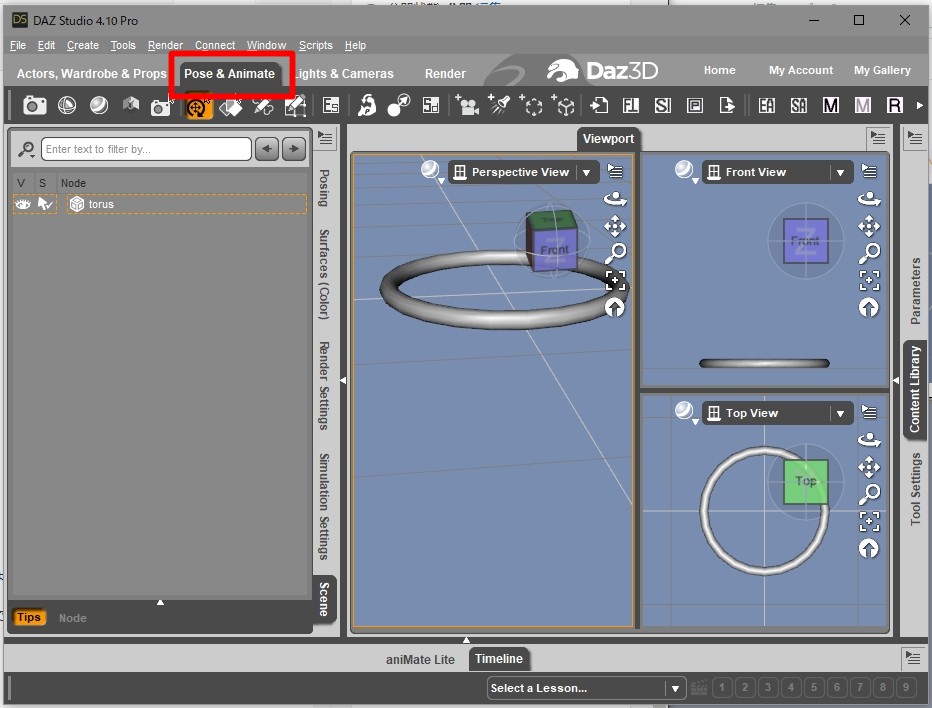This screenshot has width=932, height=708.
Task: Click the Render camera icon in toolbar
Action: 34,106
